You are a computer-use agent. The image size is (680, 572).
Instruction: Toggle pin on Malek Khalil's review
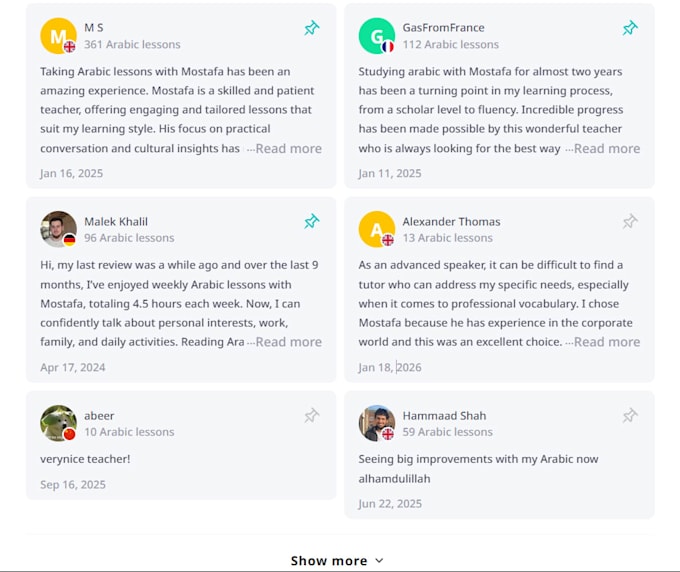[311, 222]
